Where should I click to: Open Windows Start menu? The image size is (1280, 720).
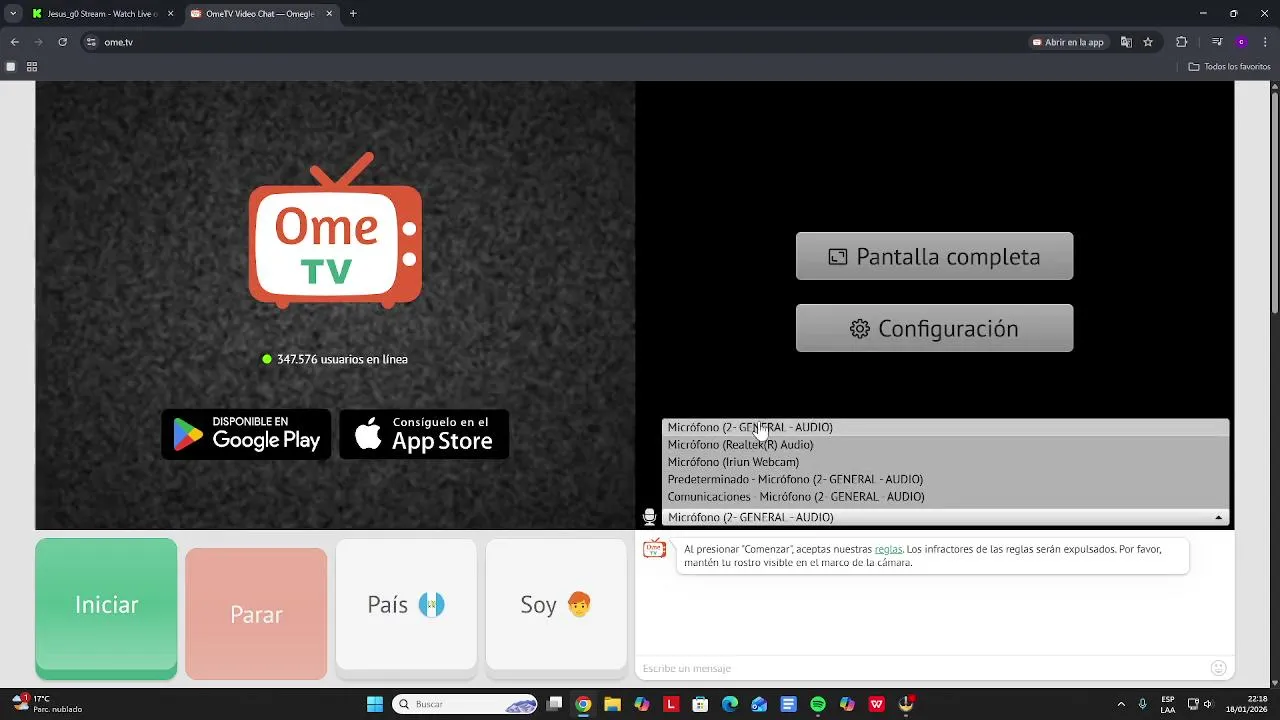point(375,704)
